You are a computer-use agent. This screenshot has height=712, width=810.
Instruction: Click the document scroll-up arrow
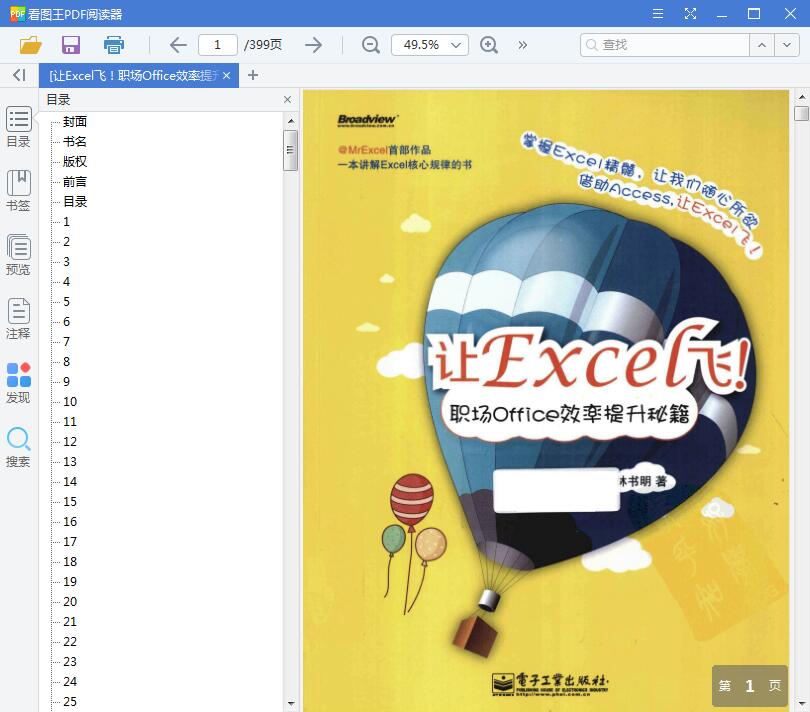[801, 97]
